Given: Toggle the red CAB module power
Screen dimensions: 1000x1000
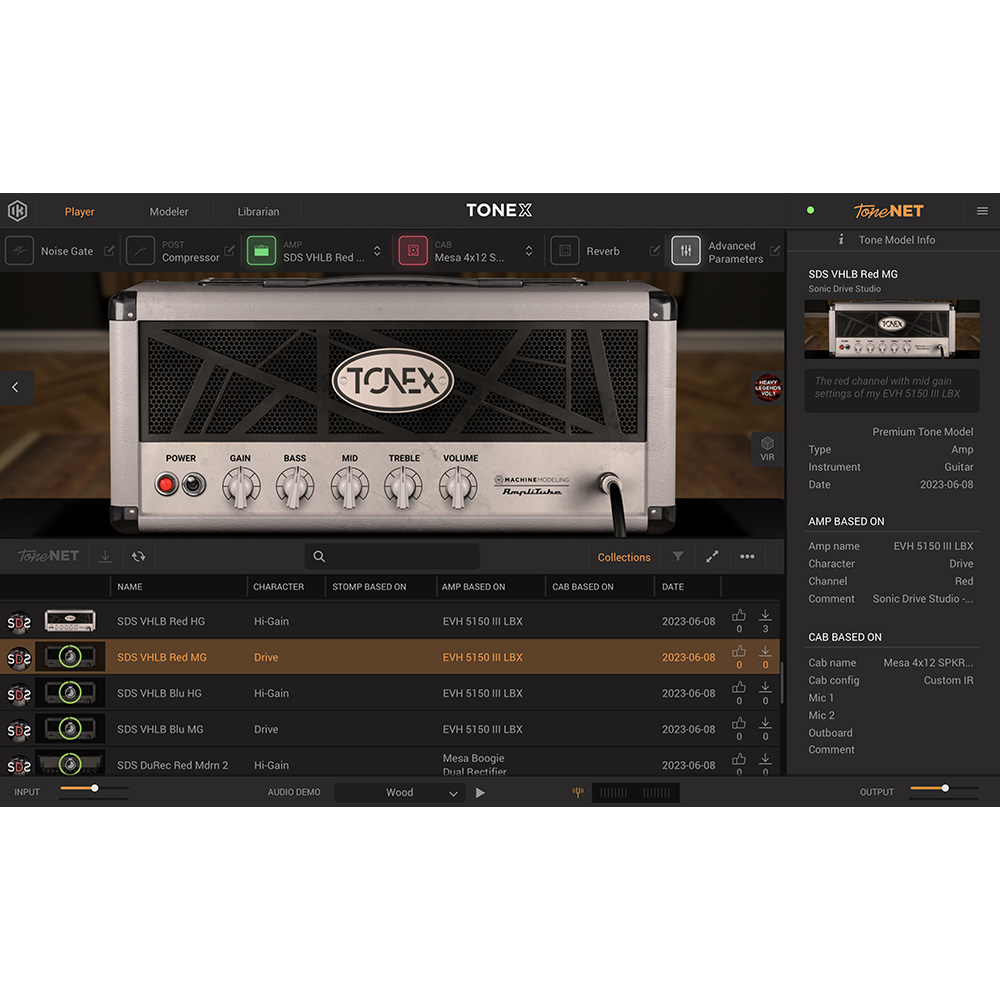Looking at the screenshot, I should click(x=413, y=251).
